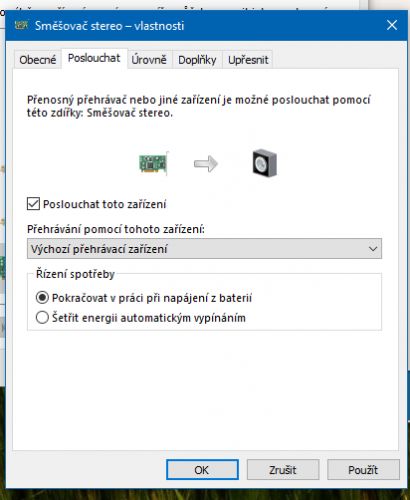Uncheck Poslouchat toto zařízení checkbox

[x=33, y=204]
